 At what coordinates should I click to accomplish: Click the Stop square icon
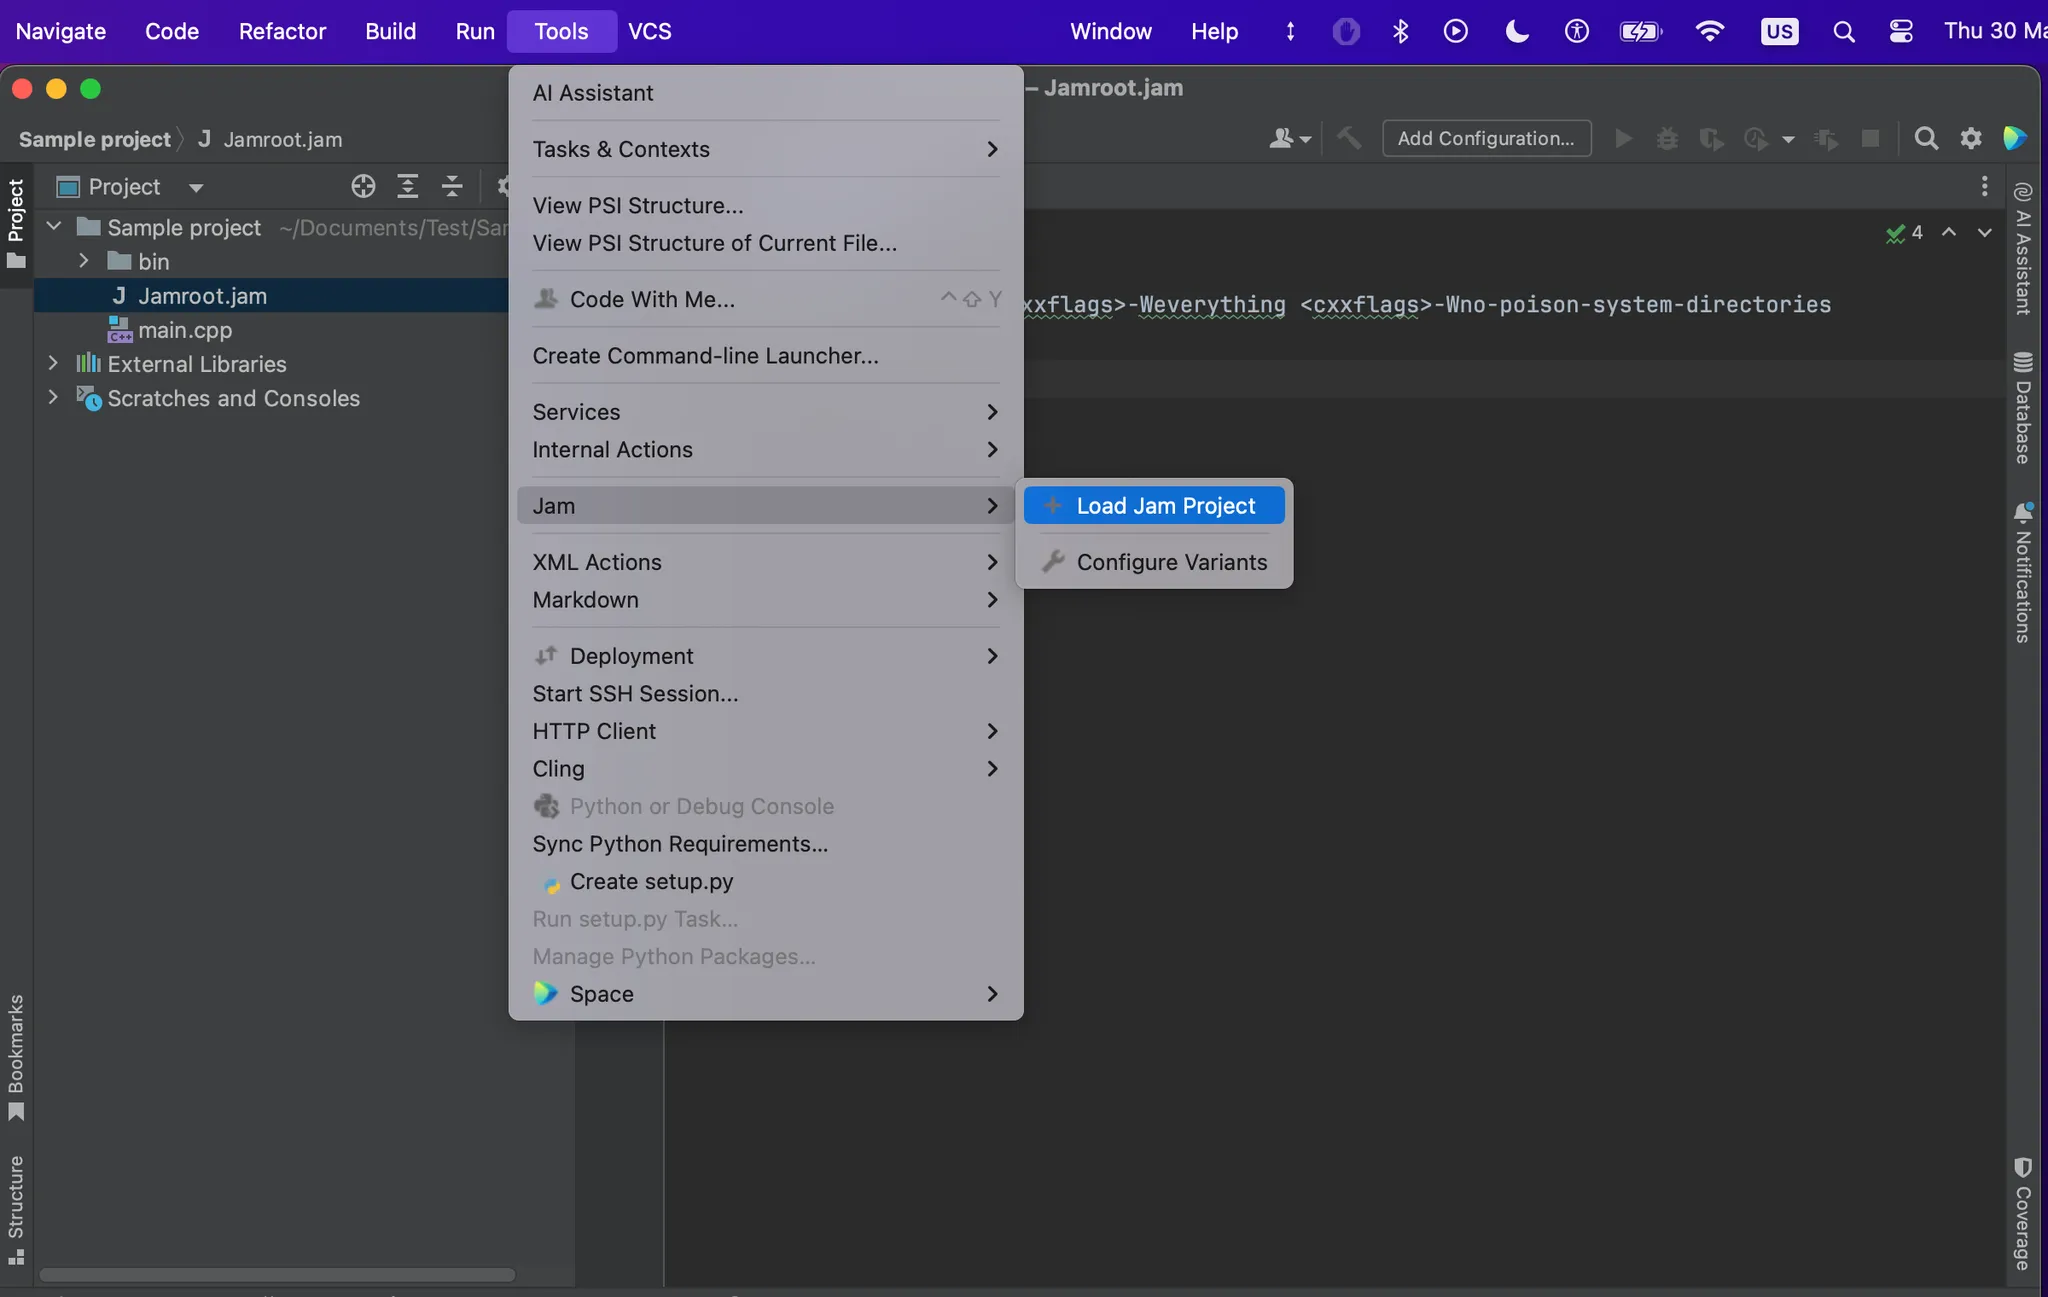click(1870, 138)
